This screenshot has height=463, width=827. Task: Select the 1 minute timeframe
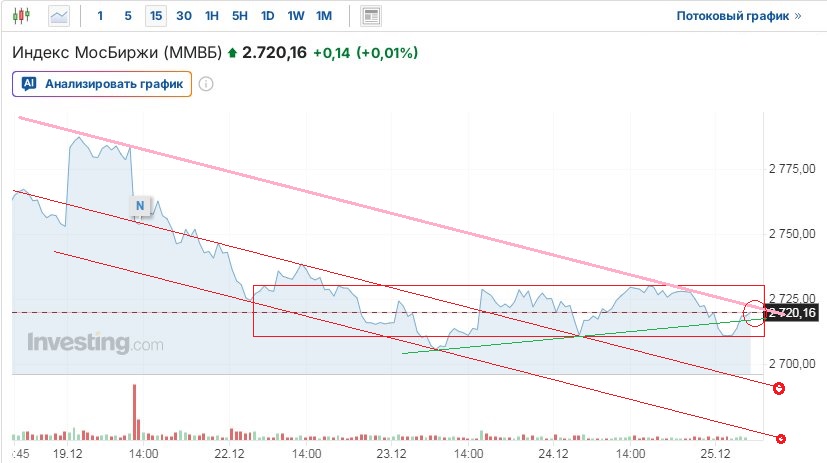100,16
